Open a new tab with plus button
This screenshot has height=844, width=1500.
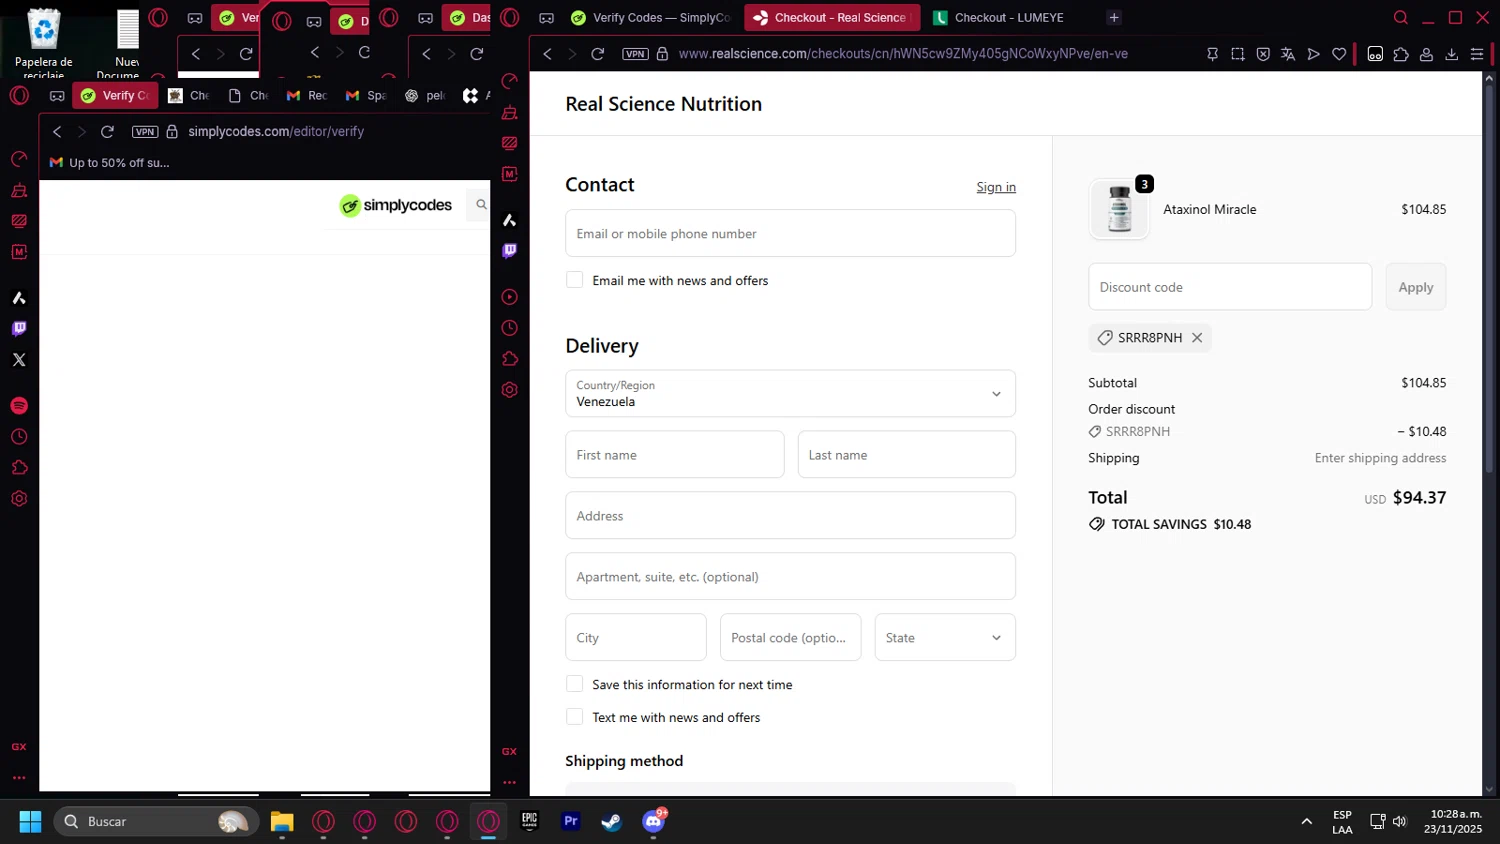[x=1114, y=18]
